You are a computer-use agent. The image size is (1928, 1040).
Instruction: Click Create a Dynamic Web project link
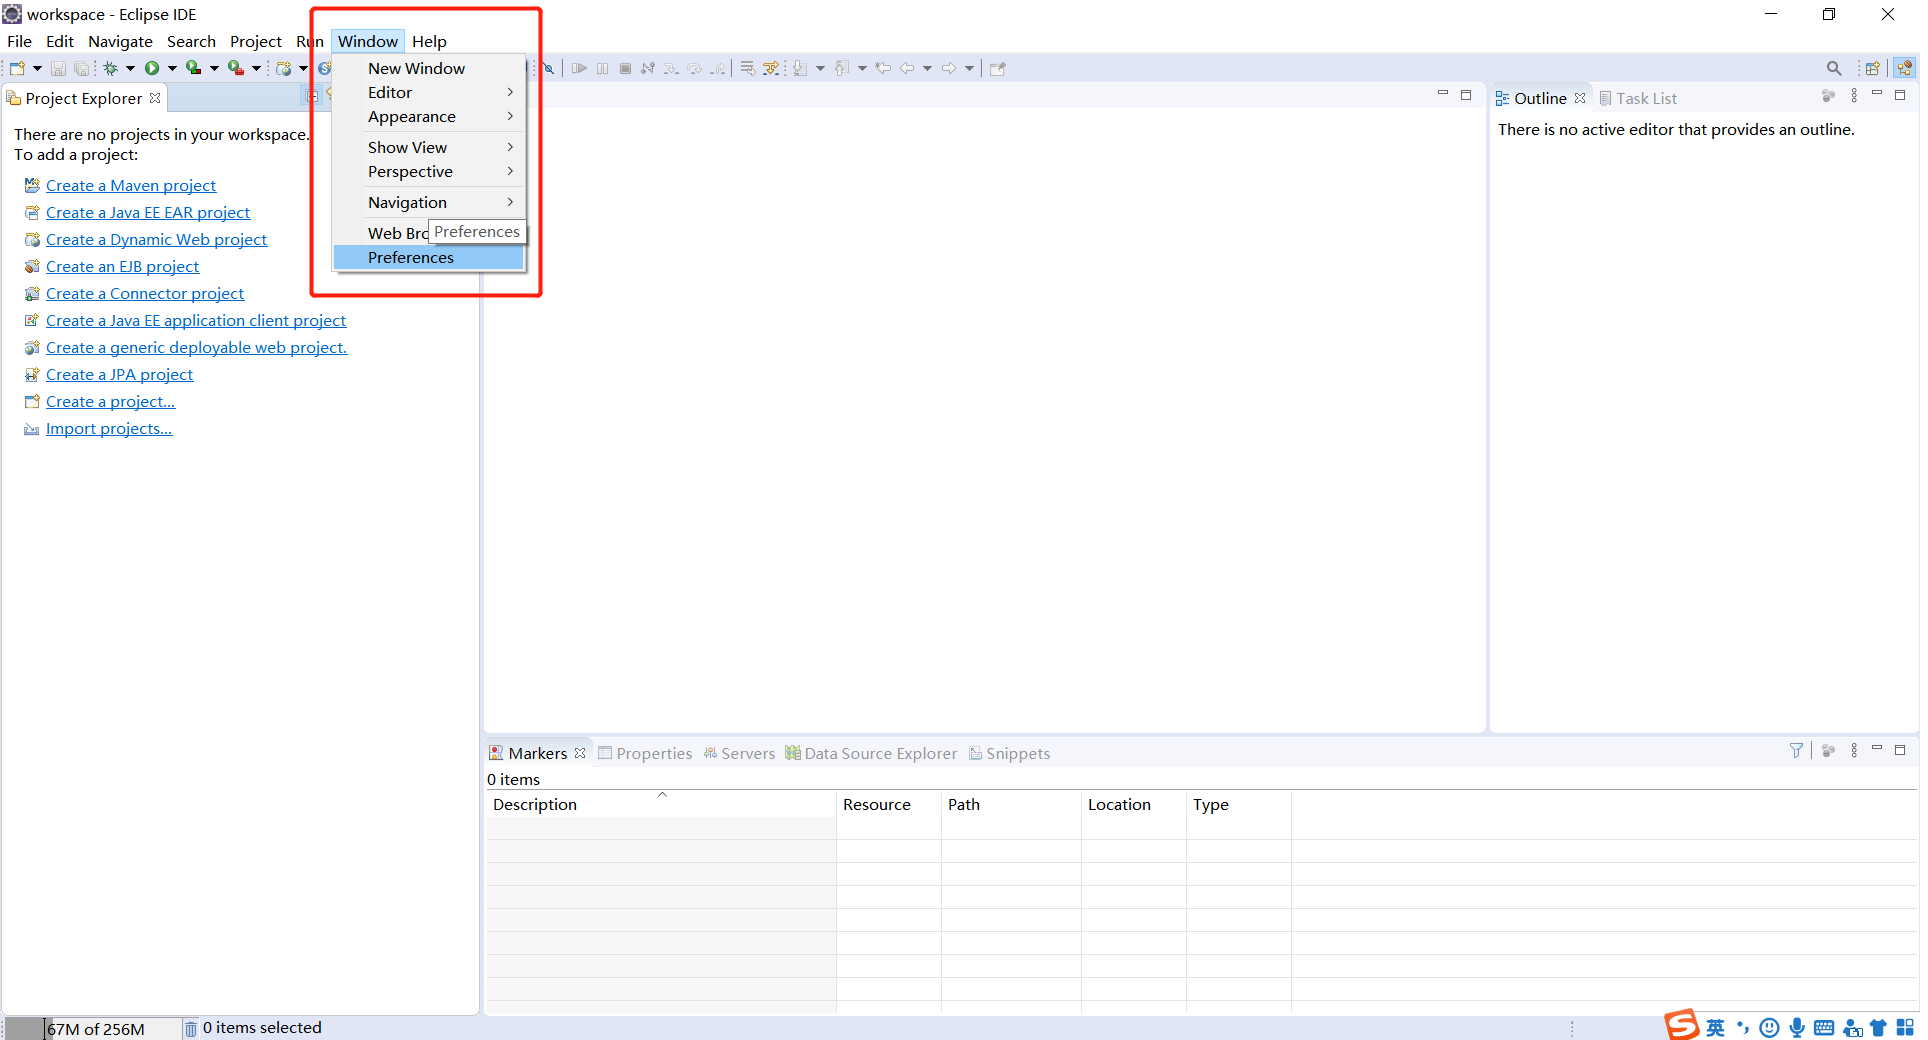point(156,239)
